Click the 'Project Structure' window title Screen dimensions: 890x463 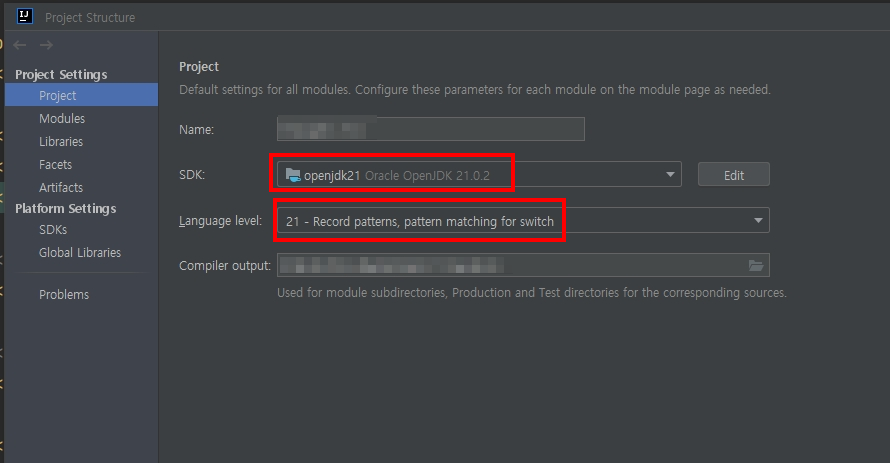(x=90, y=18)
